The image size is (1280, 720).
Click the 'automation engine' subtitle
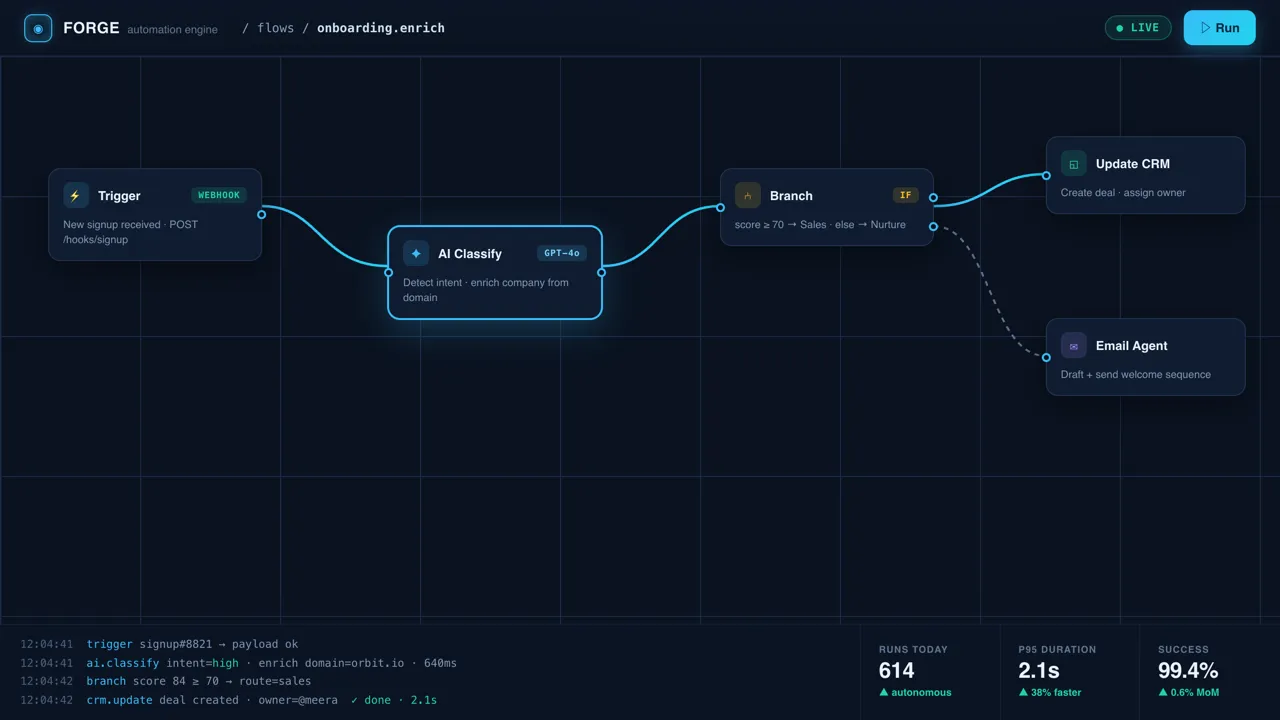172,30
